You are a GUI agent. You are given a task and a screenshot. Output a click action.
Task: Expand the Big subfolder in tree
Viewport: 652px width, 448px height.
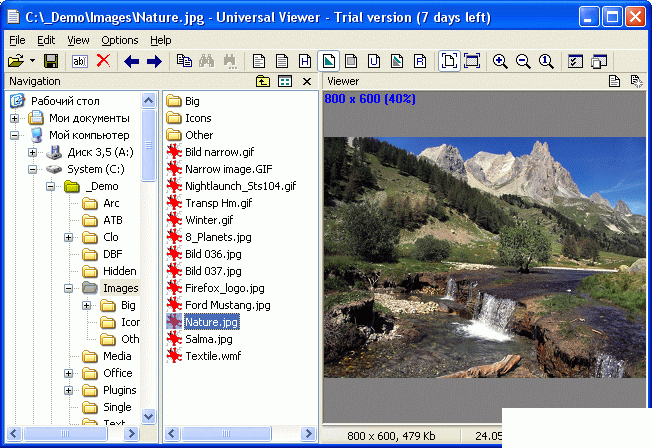(86, 305)
